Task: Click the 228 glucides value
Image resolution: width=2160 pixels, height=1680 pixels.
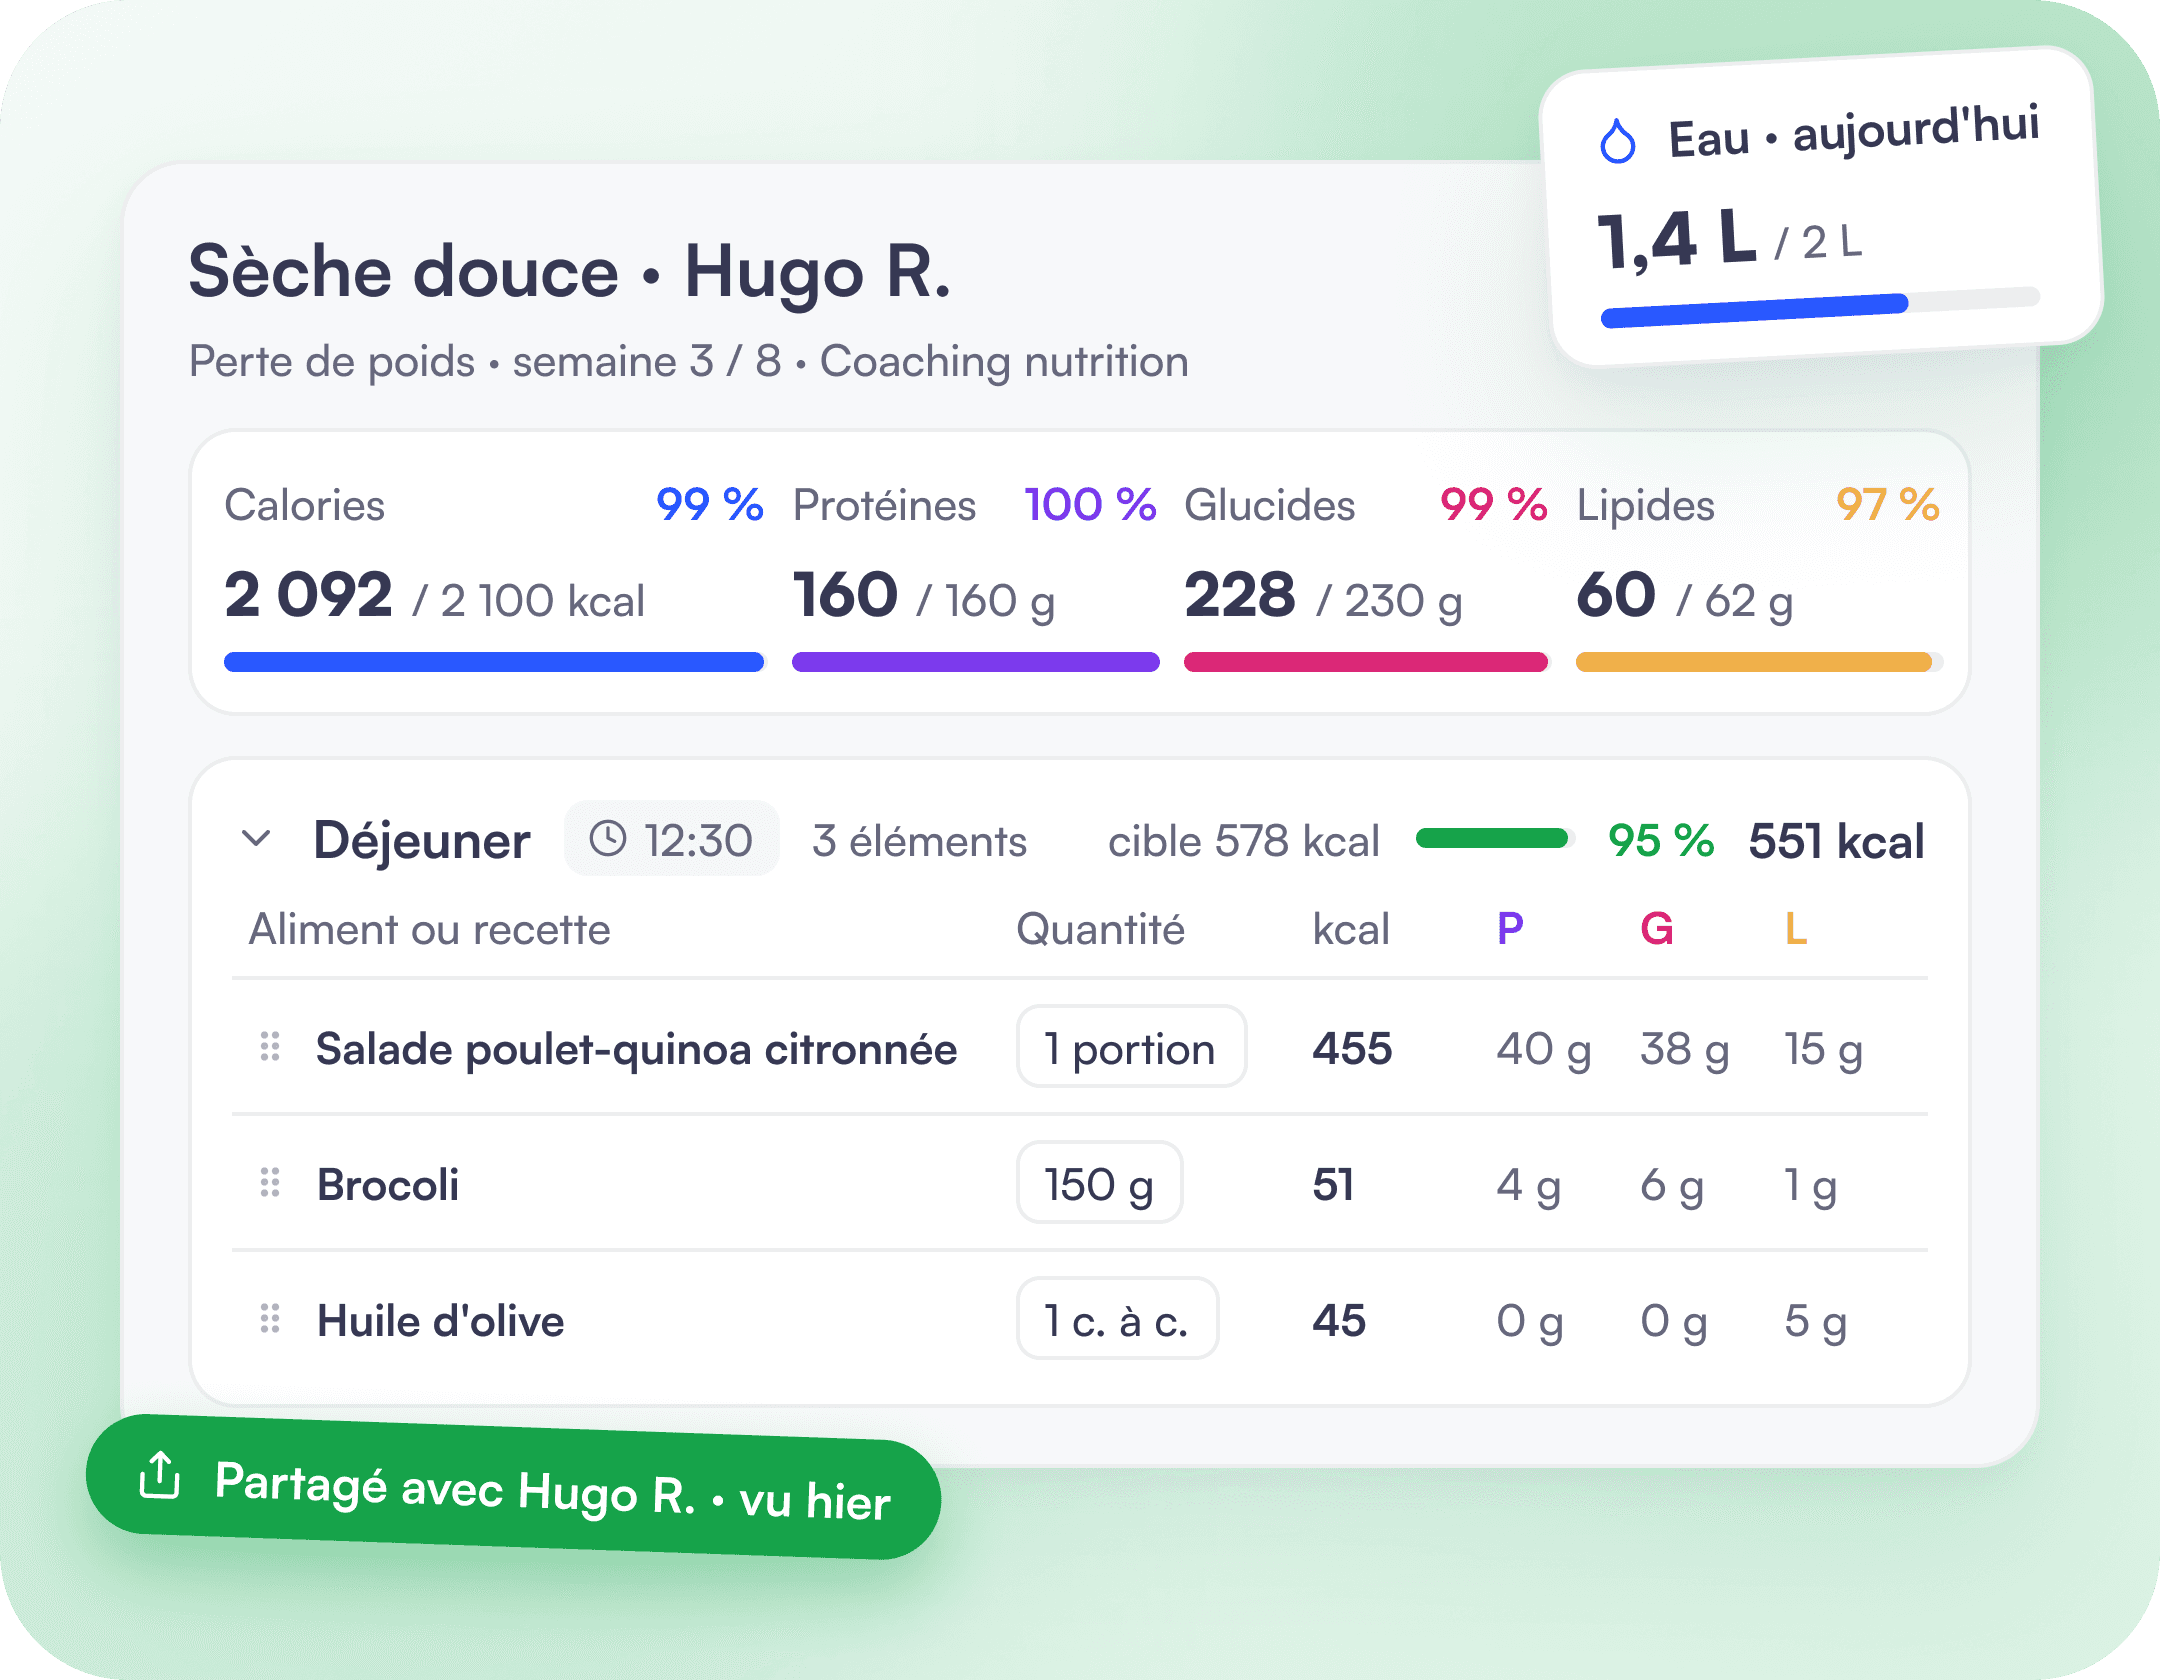Action: click(x=1240, y=595)
